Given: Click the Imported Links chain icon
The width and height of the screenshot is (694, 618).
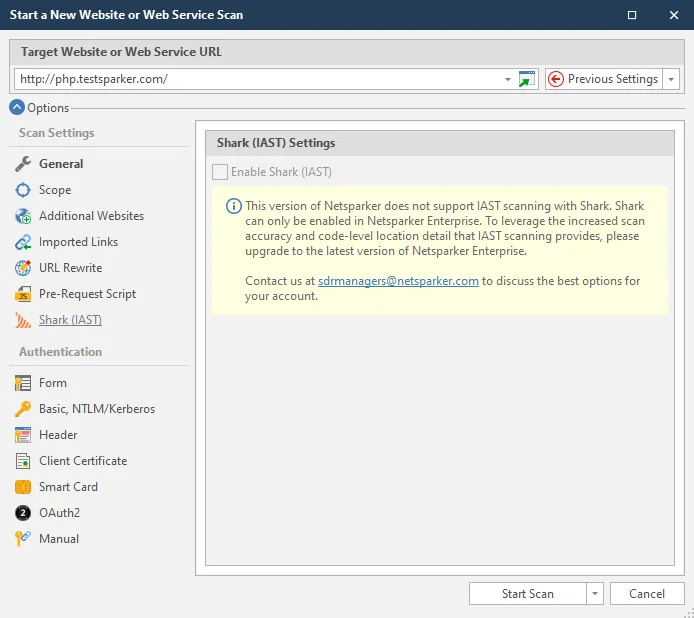Looking at the screenshot, I should click(23, 242).
